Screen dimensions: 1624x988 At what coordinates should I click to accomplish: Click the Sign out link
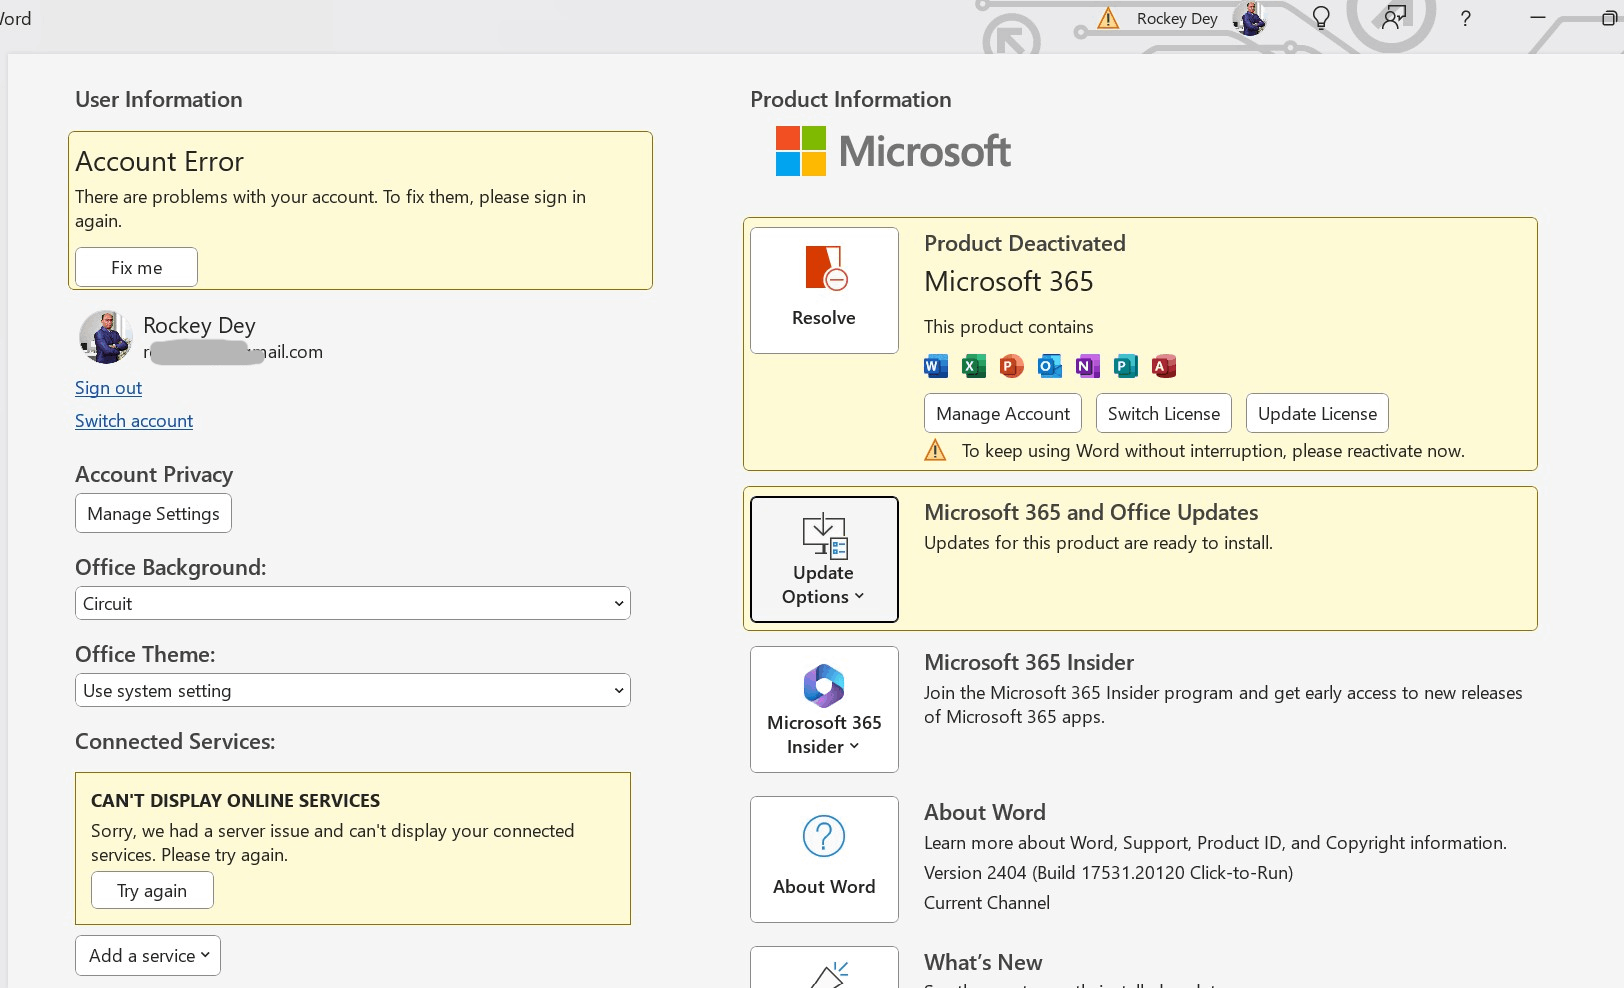(108, 388)
